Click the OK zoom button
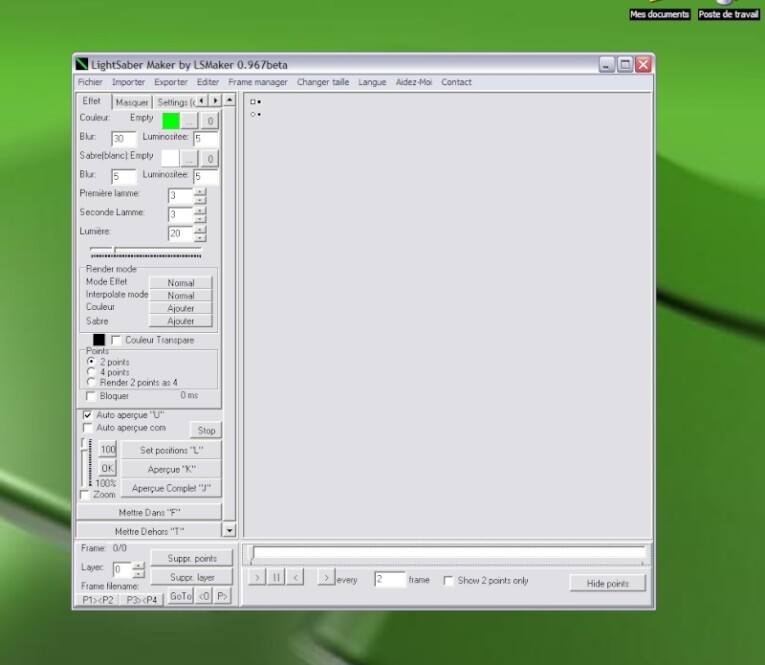The width and height of the screenshot is (765, 665). (x=108, y=468)
